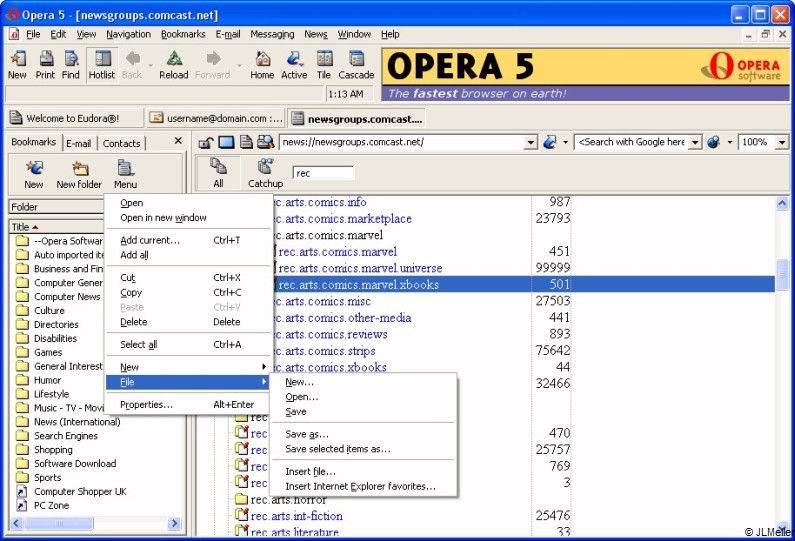The width and height of the screenshot is (795, 541).
Task: Click the All newsgroups icon
Action: [219, 173]
